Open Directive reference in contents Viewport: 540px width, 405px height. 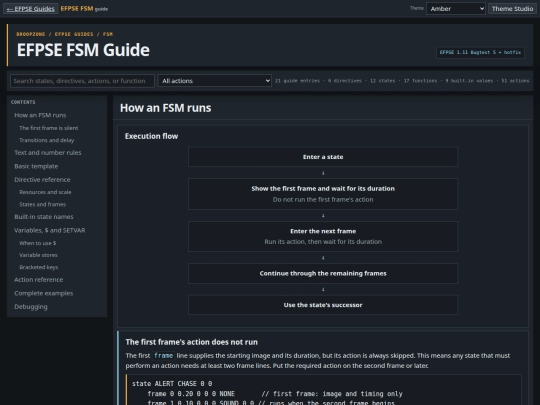[x=42, y=180]
